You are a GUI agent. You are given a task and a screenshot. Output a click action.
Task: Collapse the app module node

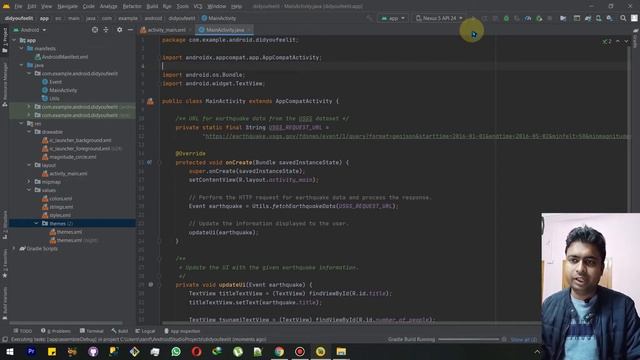tap(14, 40)
